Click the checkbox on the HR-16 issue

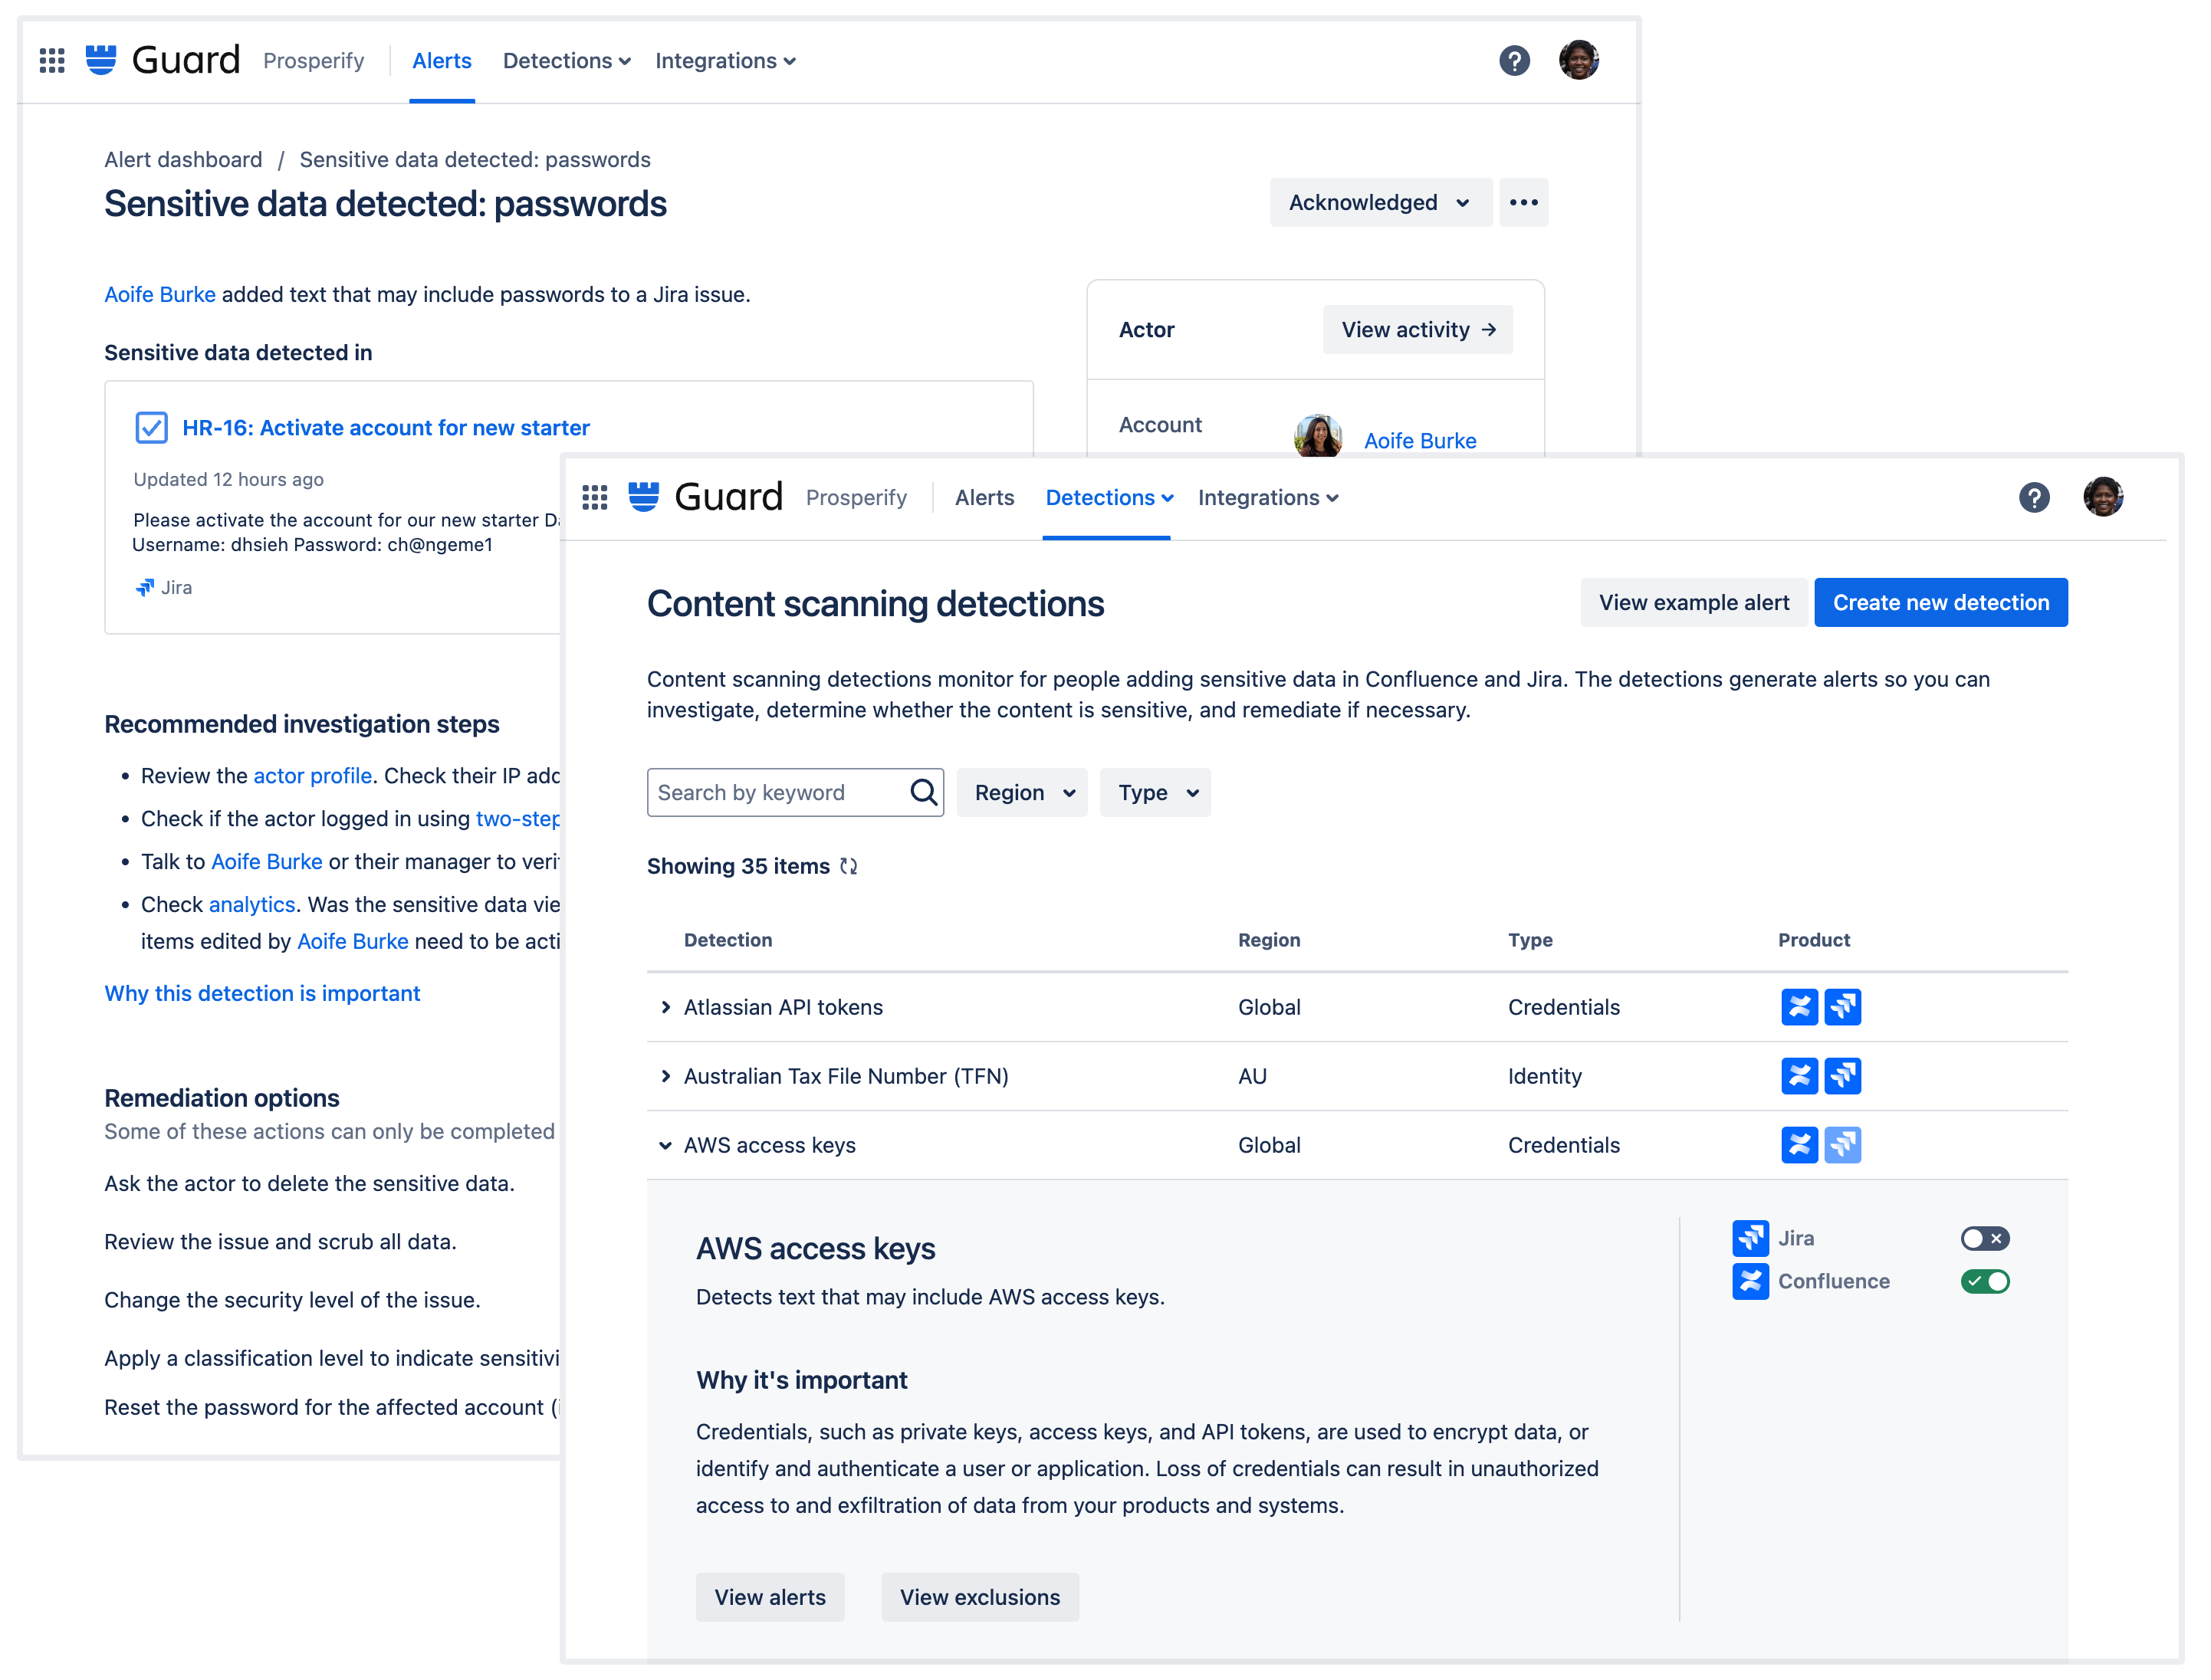click(x=151, y=427)
